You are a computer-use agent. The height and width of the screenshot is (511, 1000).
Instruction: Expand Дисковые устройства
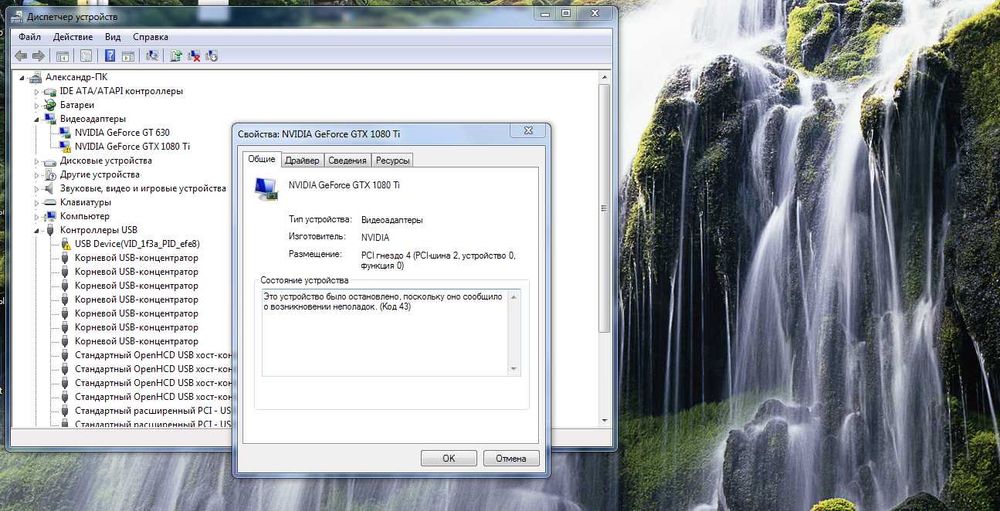point(37,161)
